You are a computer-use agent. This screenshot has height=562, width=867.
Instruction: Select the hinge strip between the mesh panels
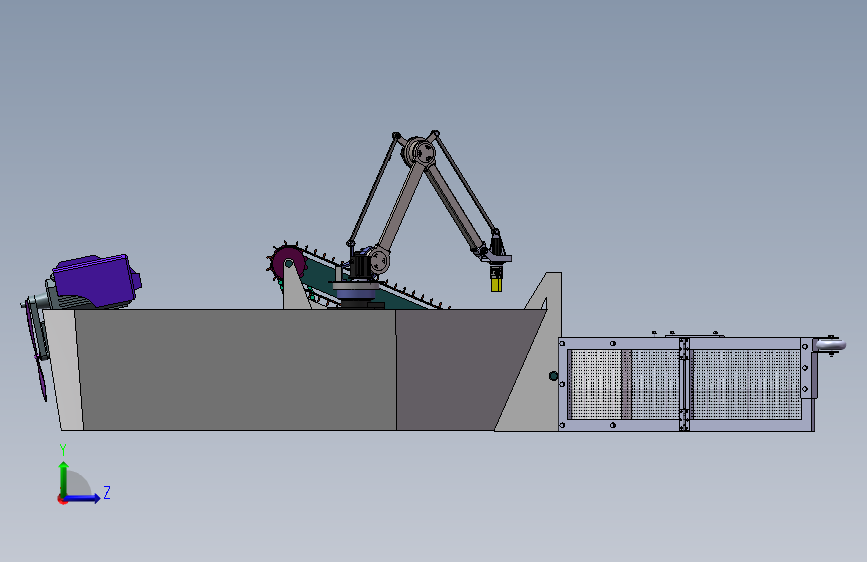685,384
